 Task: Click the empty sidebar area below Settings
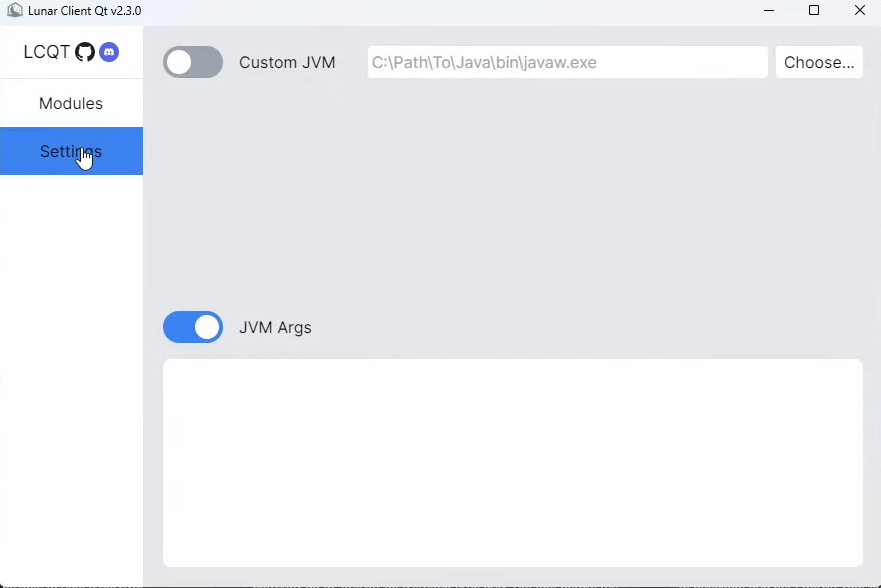pos(71,376)
